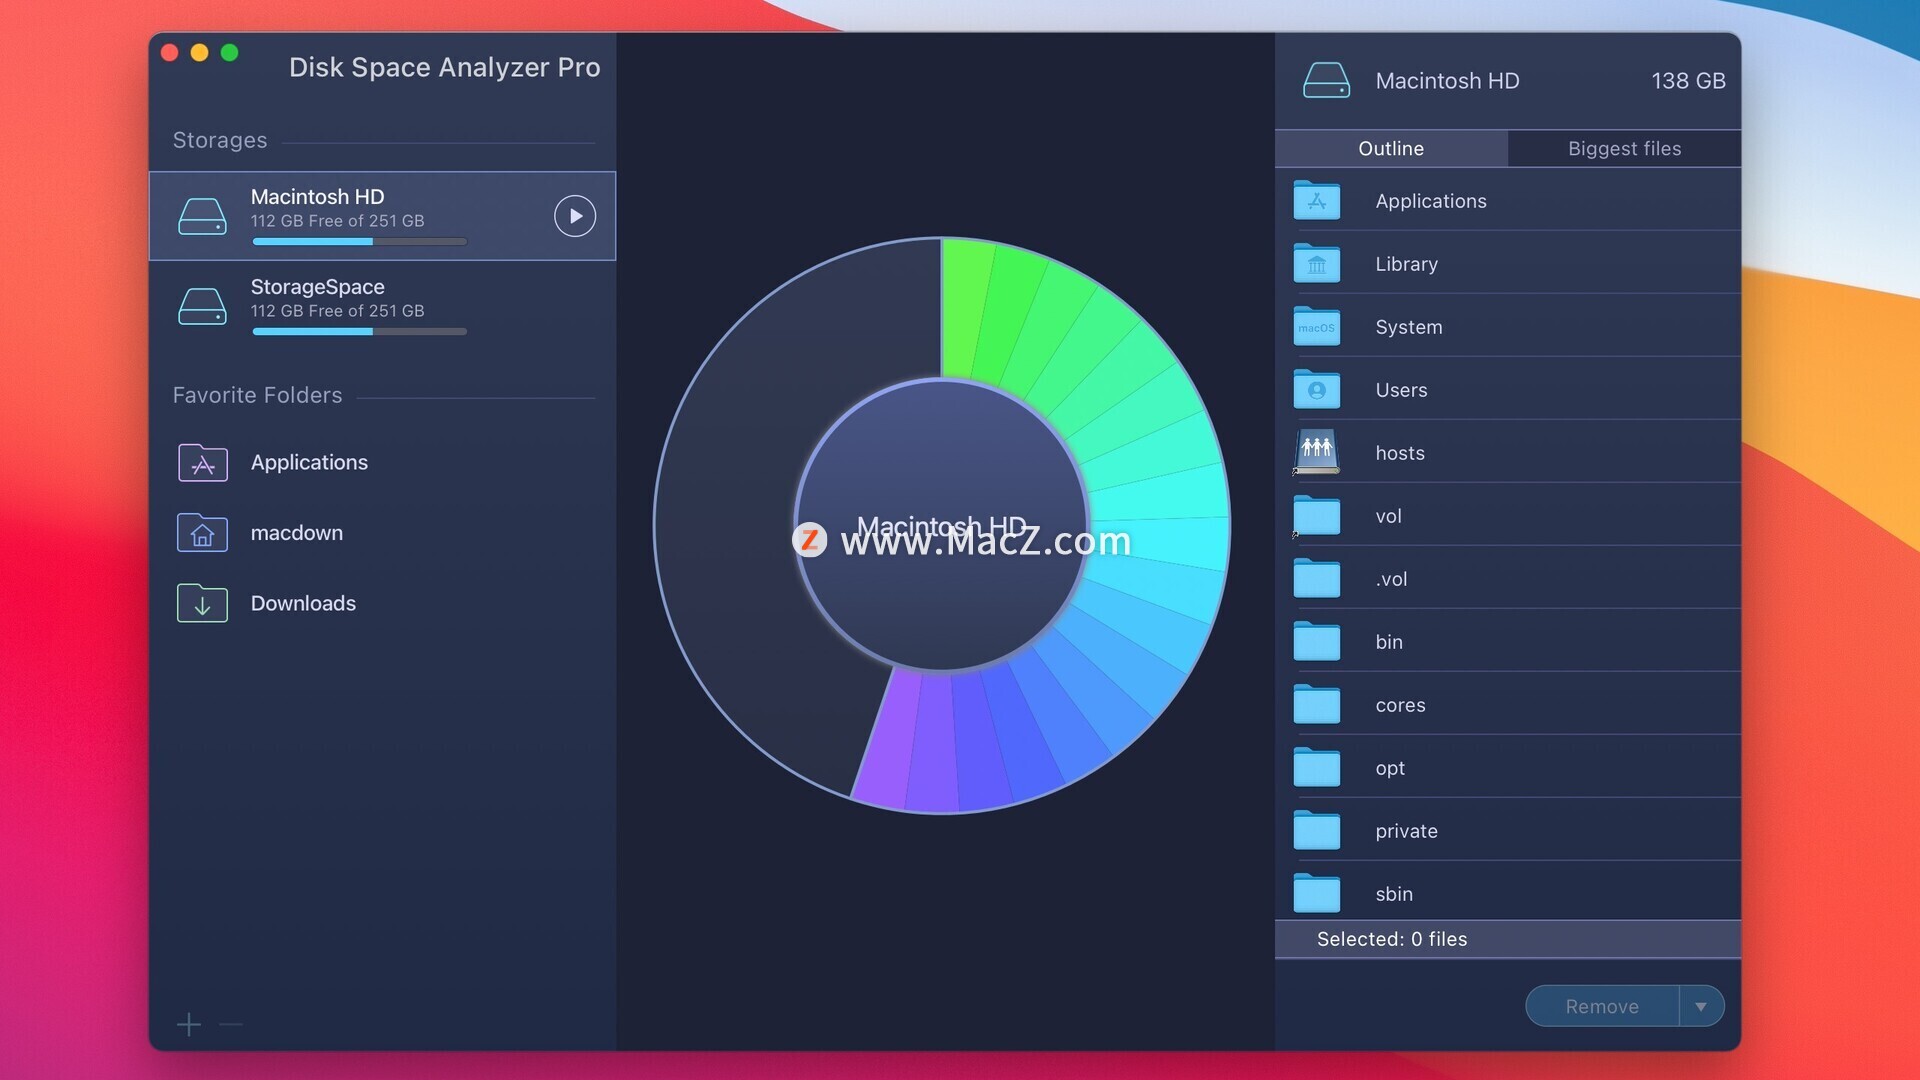
Task: Click the Macintosh HD header drive icon
Action: click(1326, 80)
